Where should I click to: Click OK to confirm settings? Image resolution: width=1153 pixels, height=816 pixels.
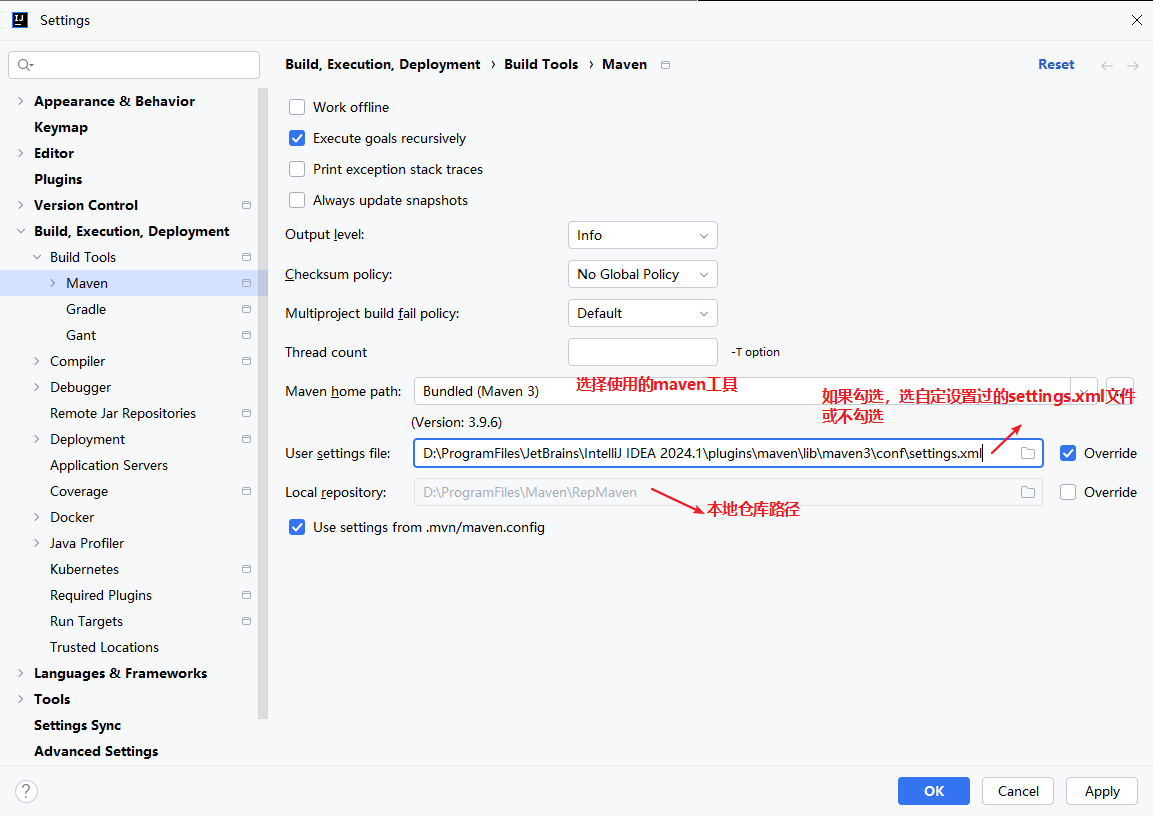[934, 791]
